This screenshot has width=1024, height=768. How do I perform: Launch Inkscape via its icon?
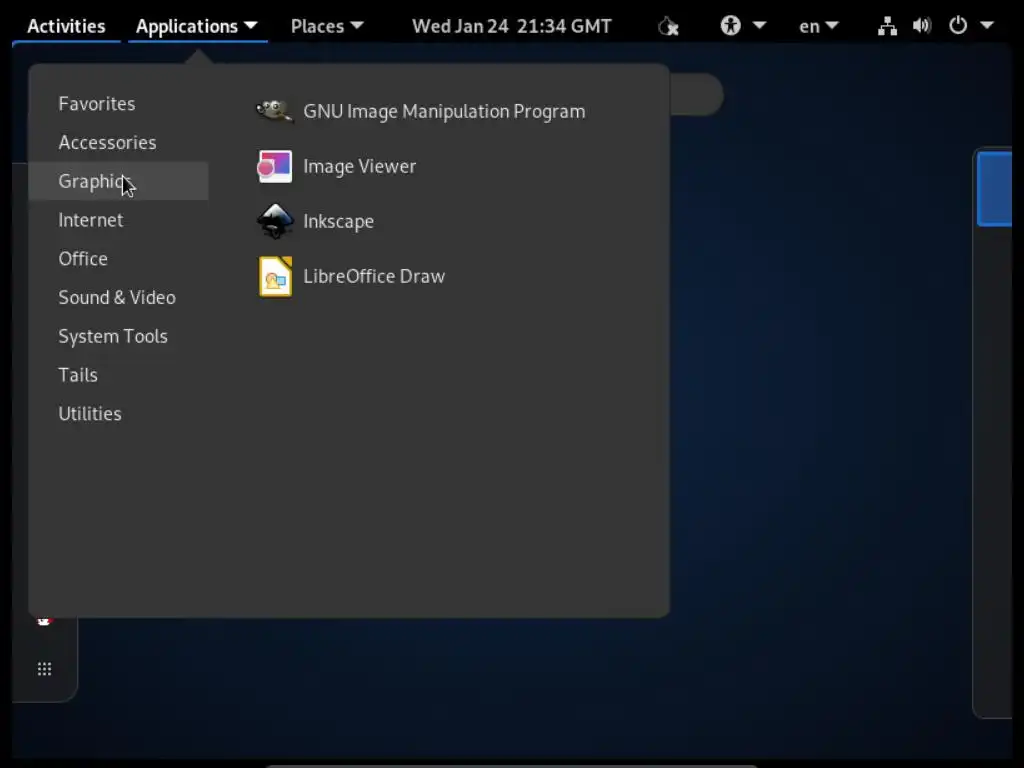[x=274, y=221]
